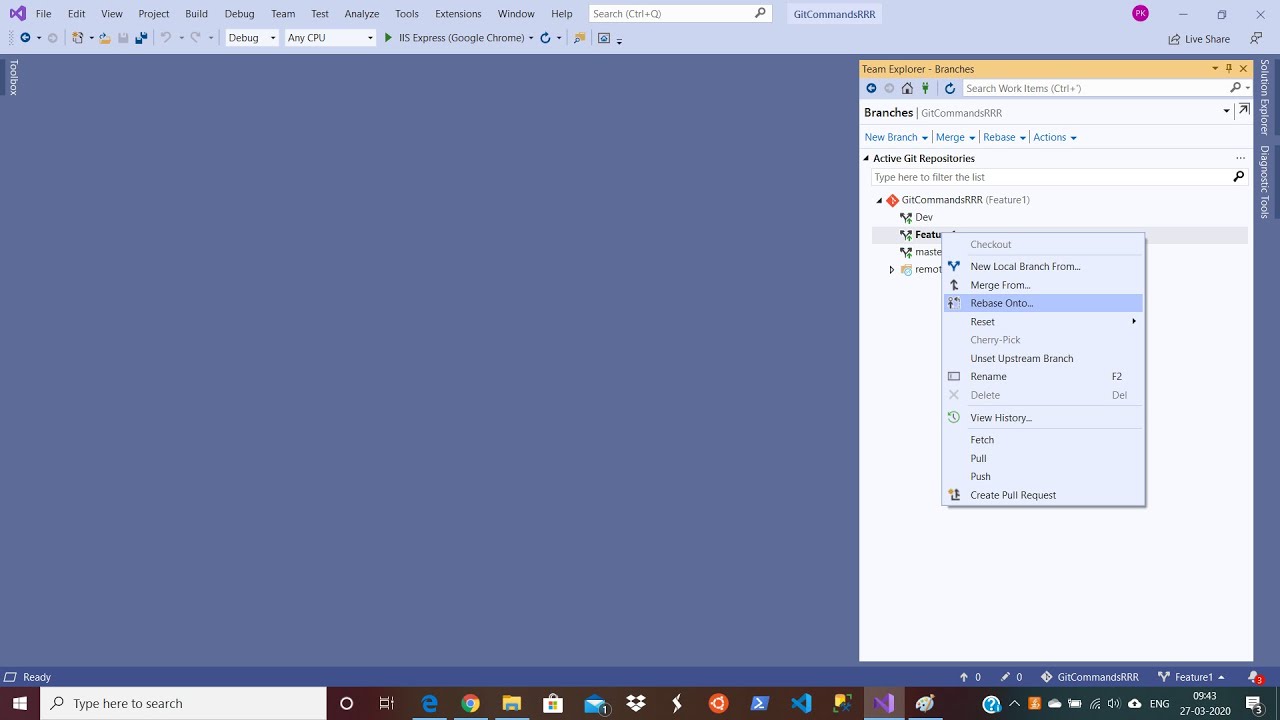Viewport: 1280px width, 720px height.
Task: Open notifications bell in status bar
Action: (x=1254, y=677)
